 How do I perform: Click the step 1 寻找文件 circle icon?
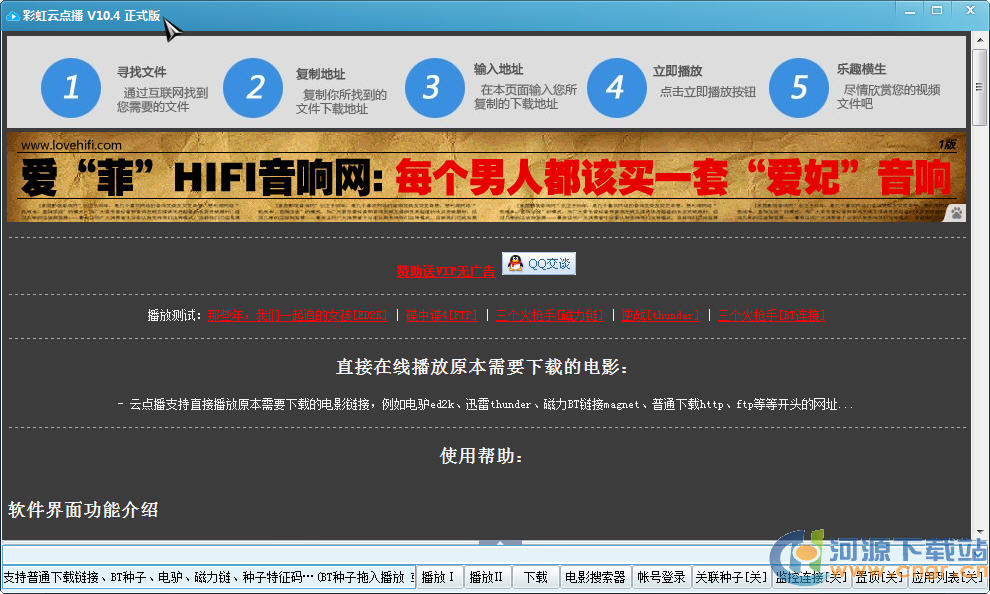(71, 88)
